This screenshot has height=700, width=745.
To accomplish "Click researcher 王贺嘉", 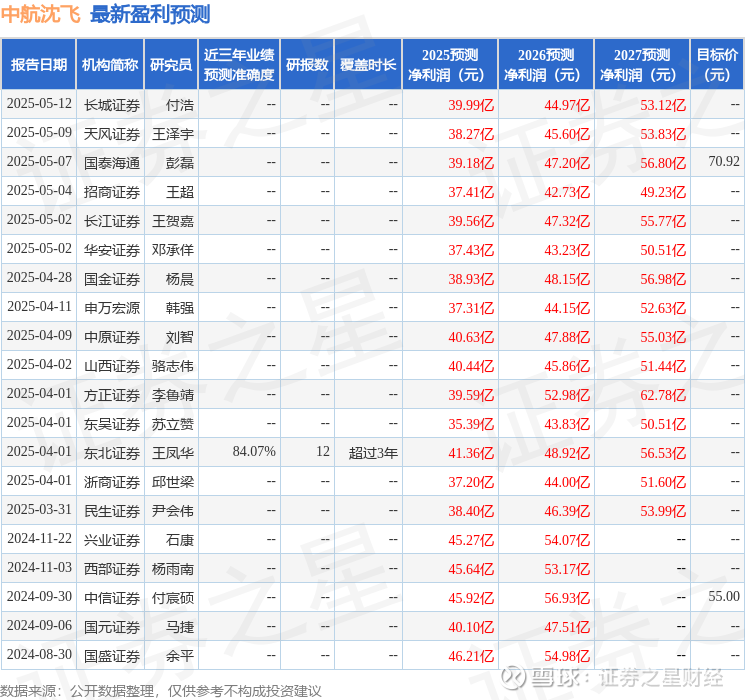I will [172, 221].
